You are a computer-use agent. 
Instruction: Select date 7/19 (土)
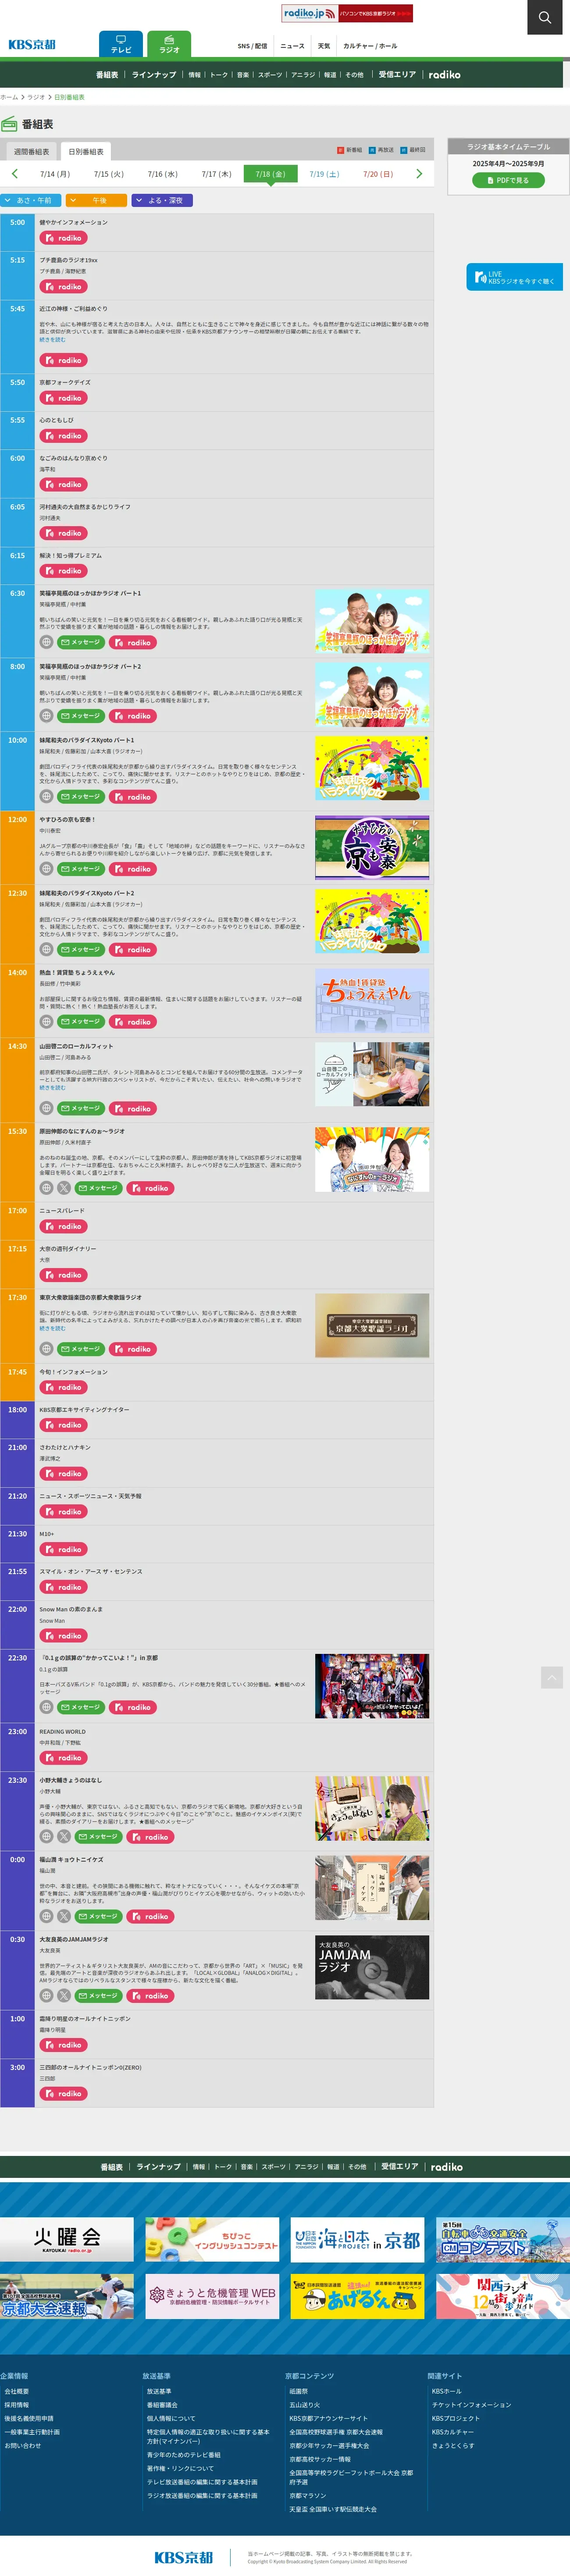click(324, 174)
